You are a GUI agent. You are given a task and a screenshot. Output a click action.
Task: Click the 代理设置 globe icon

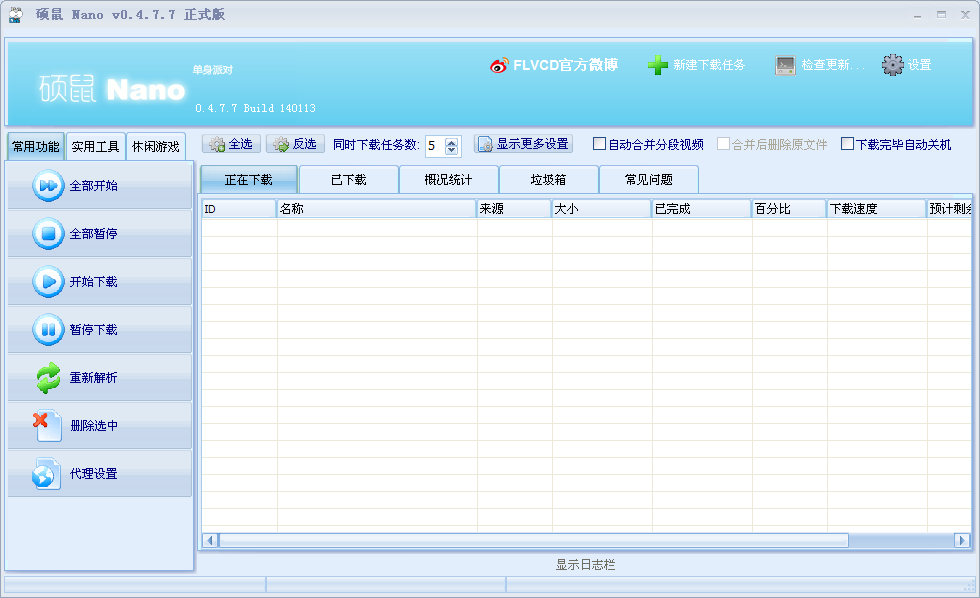tap(47, 474)
